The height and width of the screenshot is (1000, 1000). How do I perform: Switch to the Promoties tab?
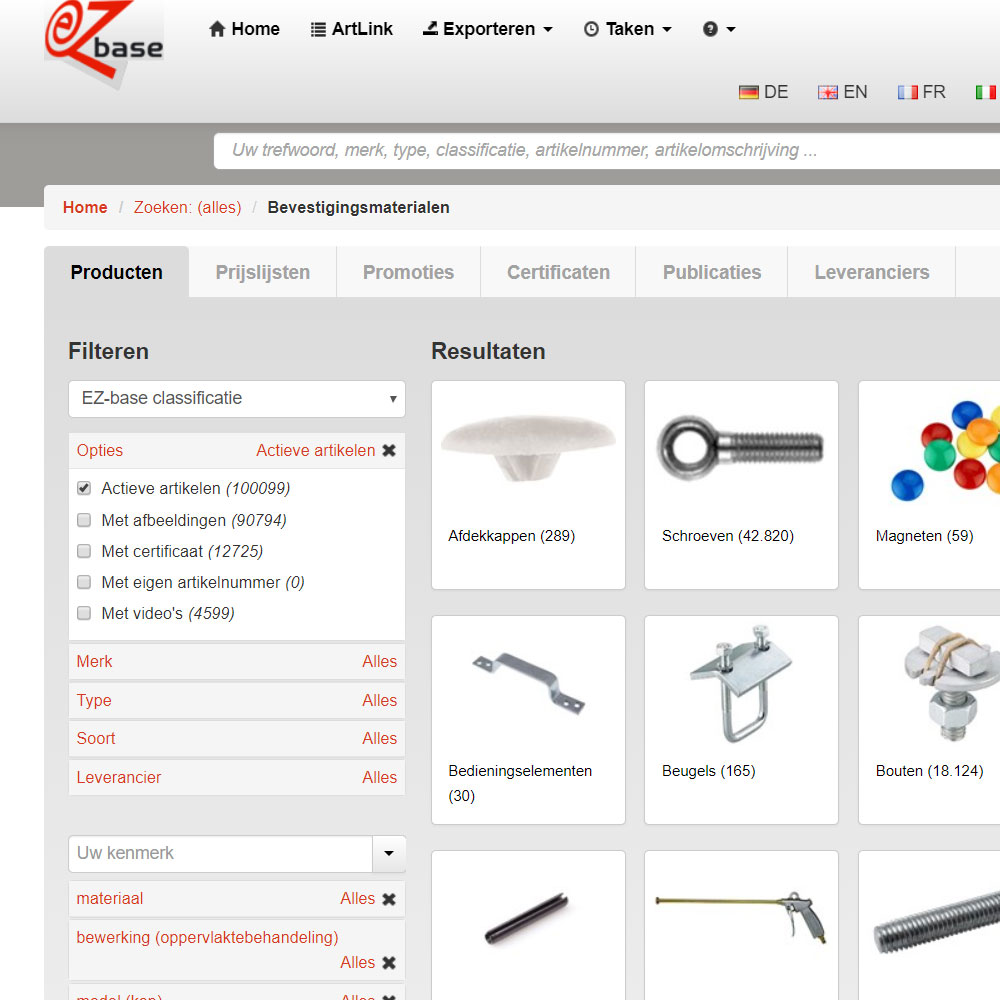408,272
